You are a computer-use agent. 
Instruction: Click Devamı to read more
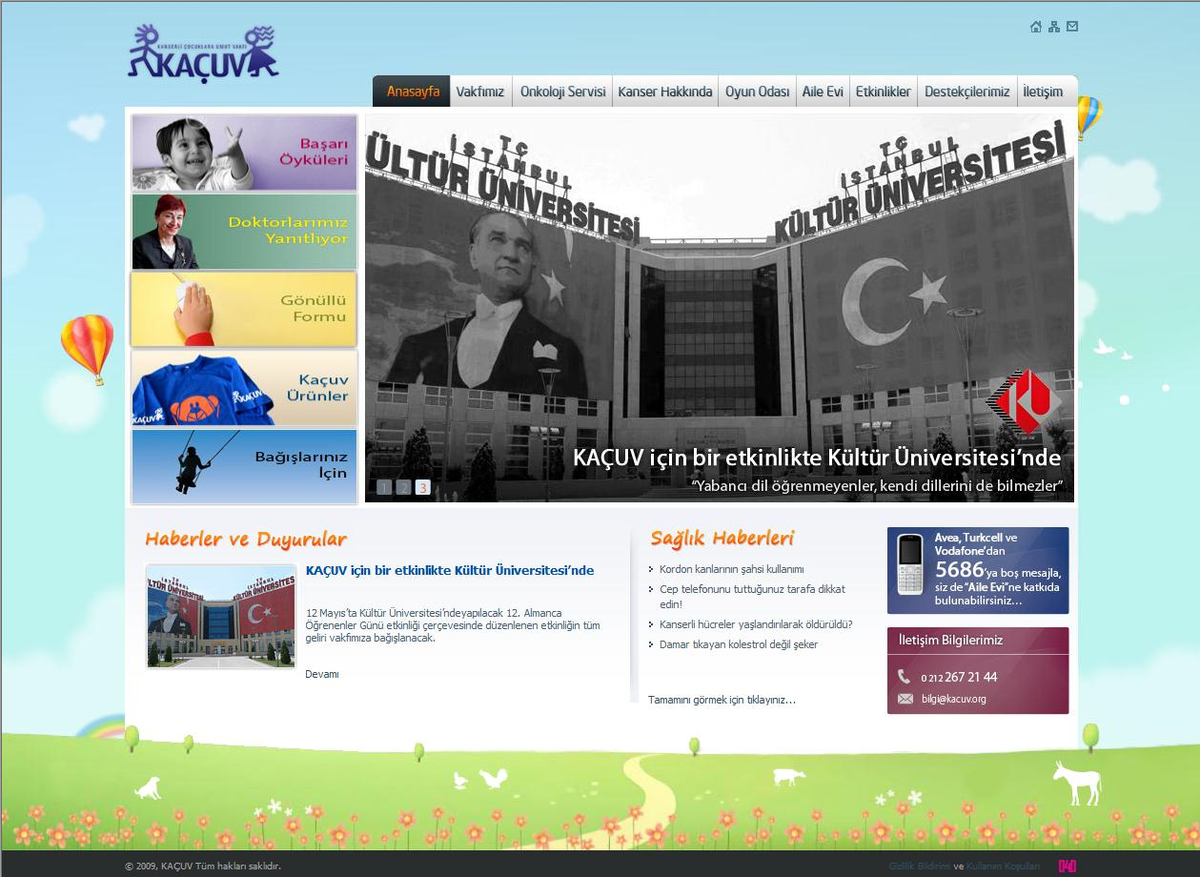(x=322, y=674)
